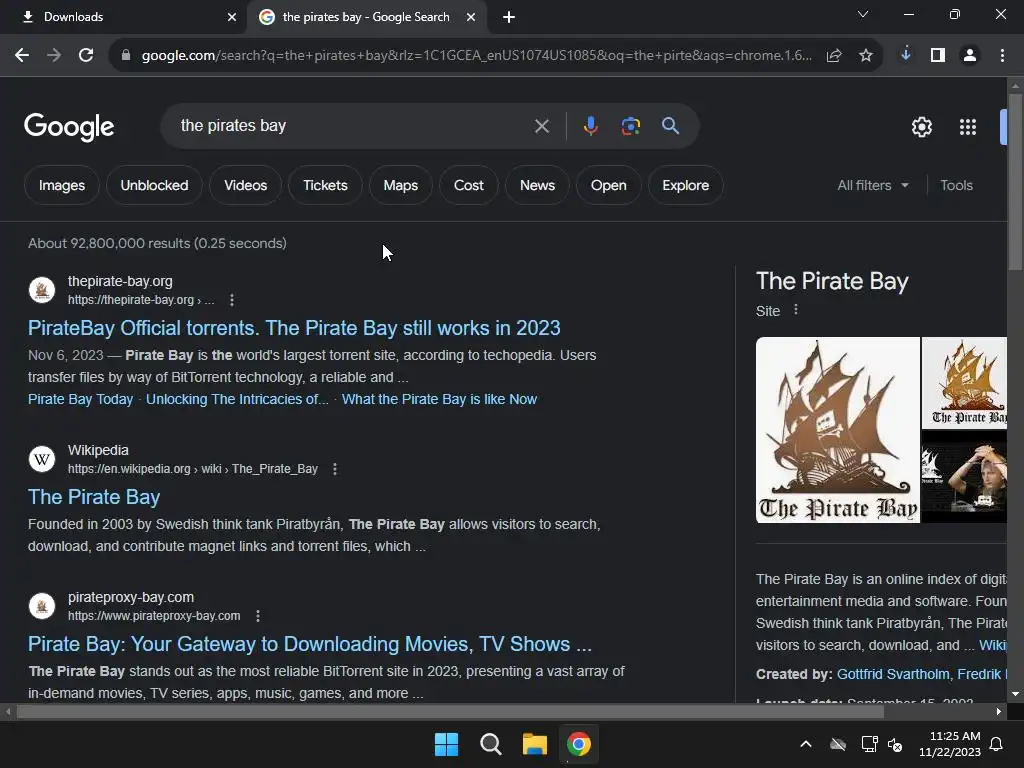This screenshot has width=1024, height=768.
Task: Open Pirate Bay Your Gateway result
Action: (x=310, y=644)
